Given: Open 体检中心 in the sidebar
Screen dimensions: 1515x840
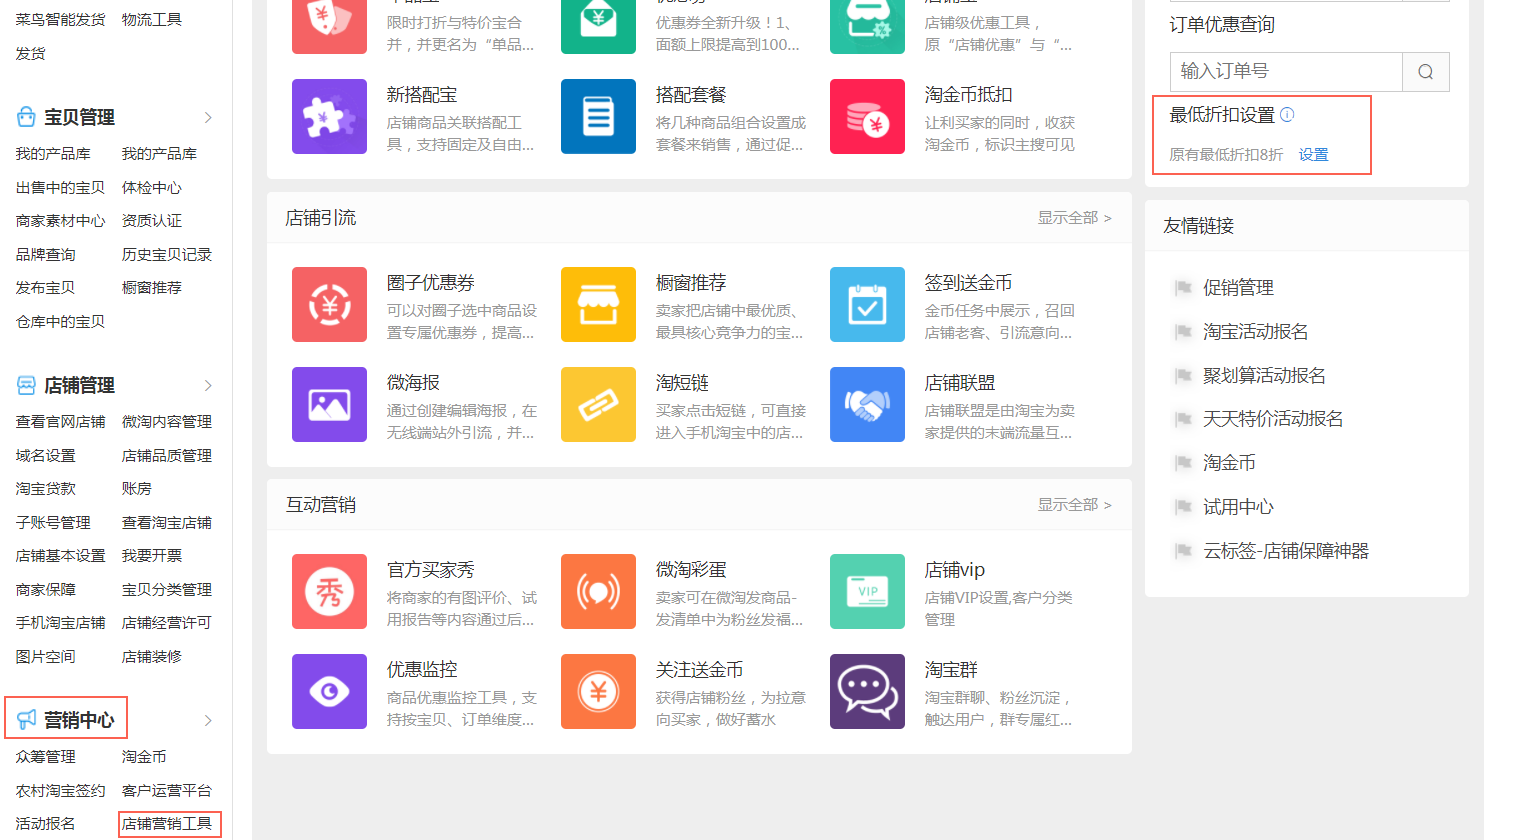Looking at the screenshot, I should pyautogui.click(x=152, y=188).
